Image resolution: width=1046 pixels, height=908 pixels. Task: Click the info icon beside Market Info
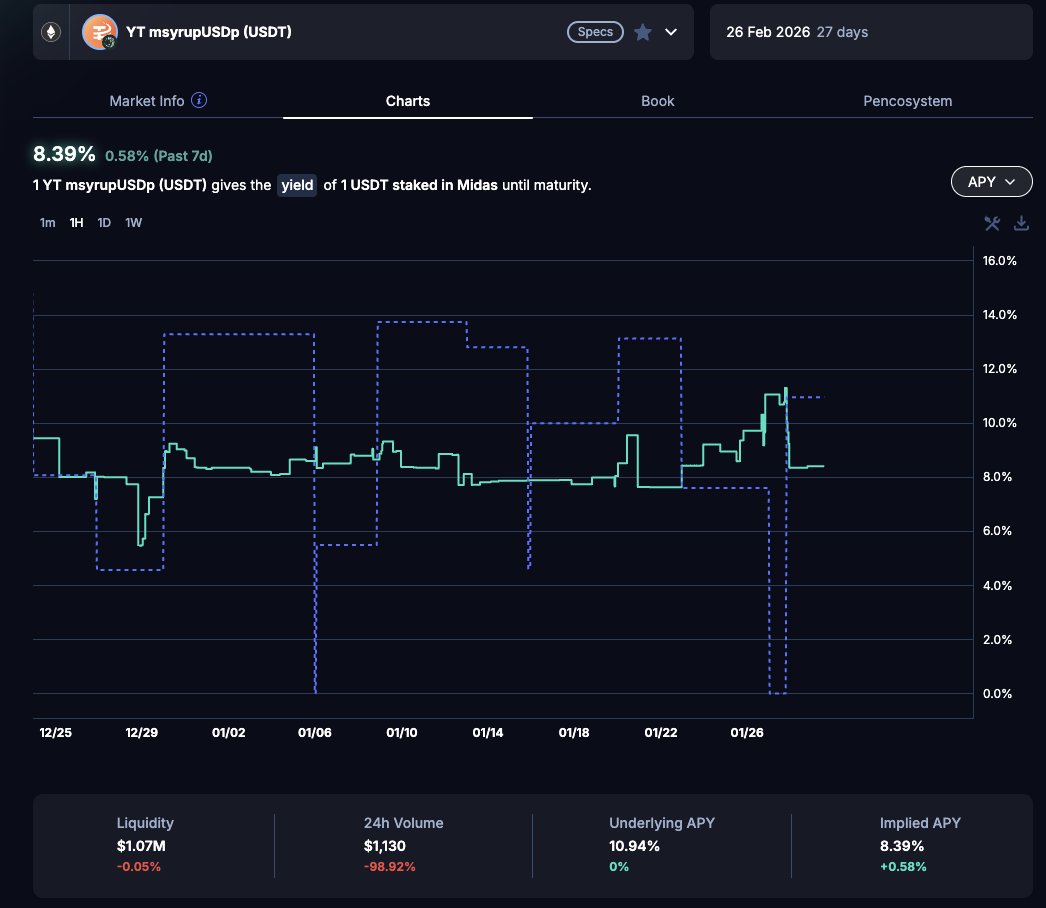[x=199, y=101]
